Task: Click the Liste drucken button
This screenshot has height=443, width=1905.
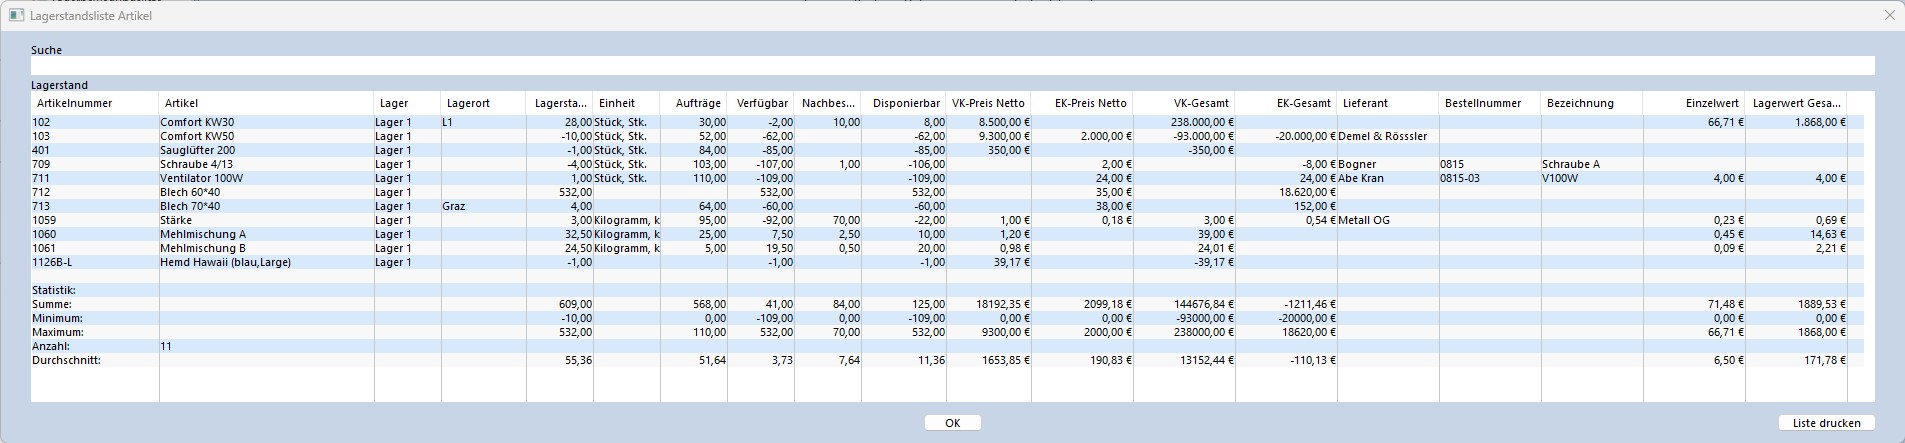Action: tap(1826, 423)
